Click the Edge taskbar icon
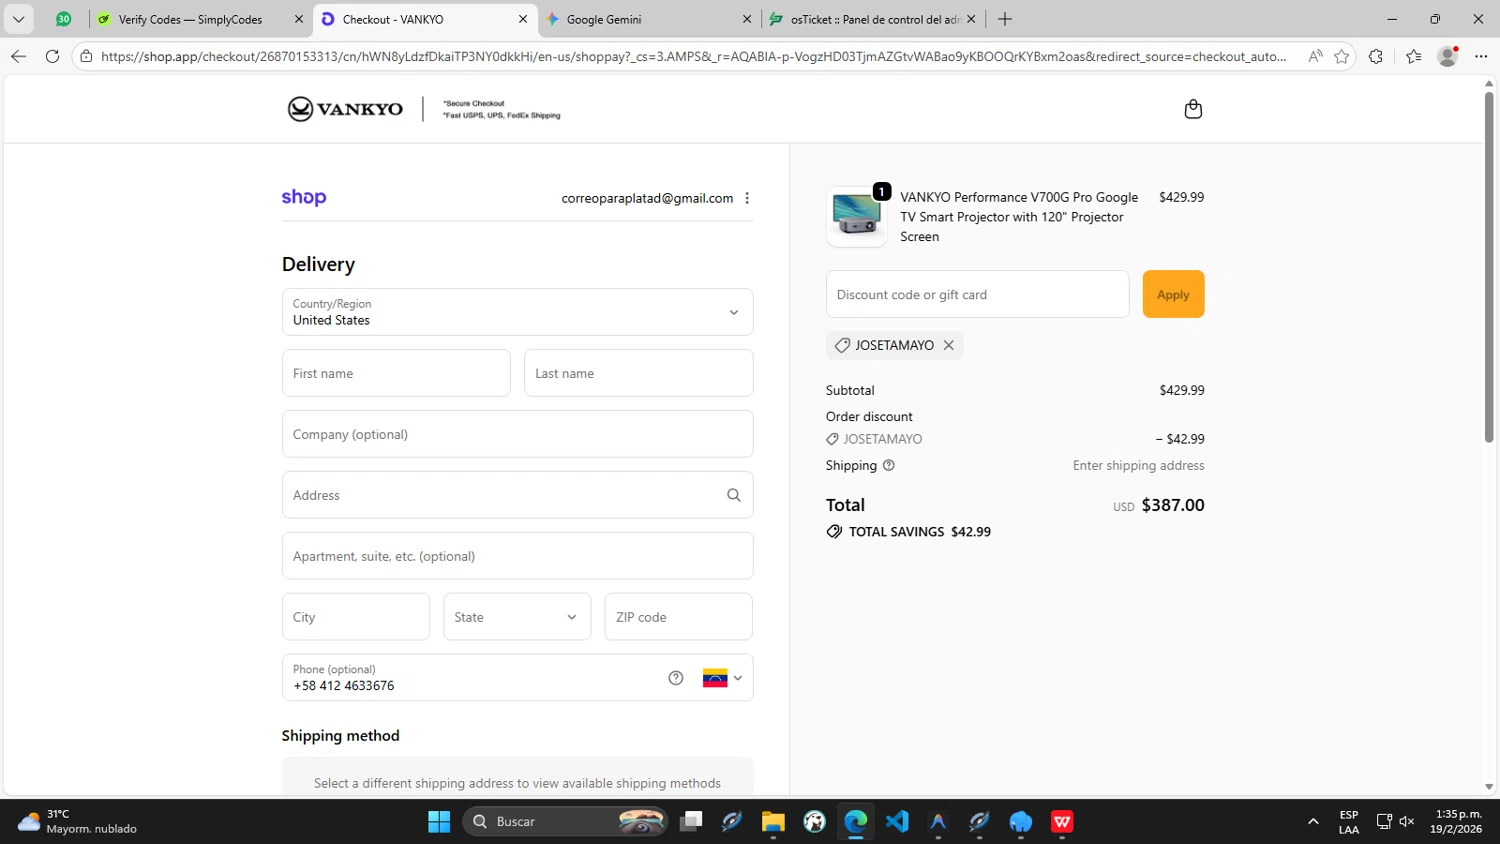Image resolution: width=1500 pixels, height=844 pixels. pyautogui.click(x=856, y=822)
